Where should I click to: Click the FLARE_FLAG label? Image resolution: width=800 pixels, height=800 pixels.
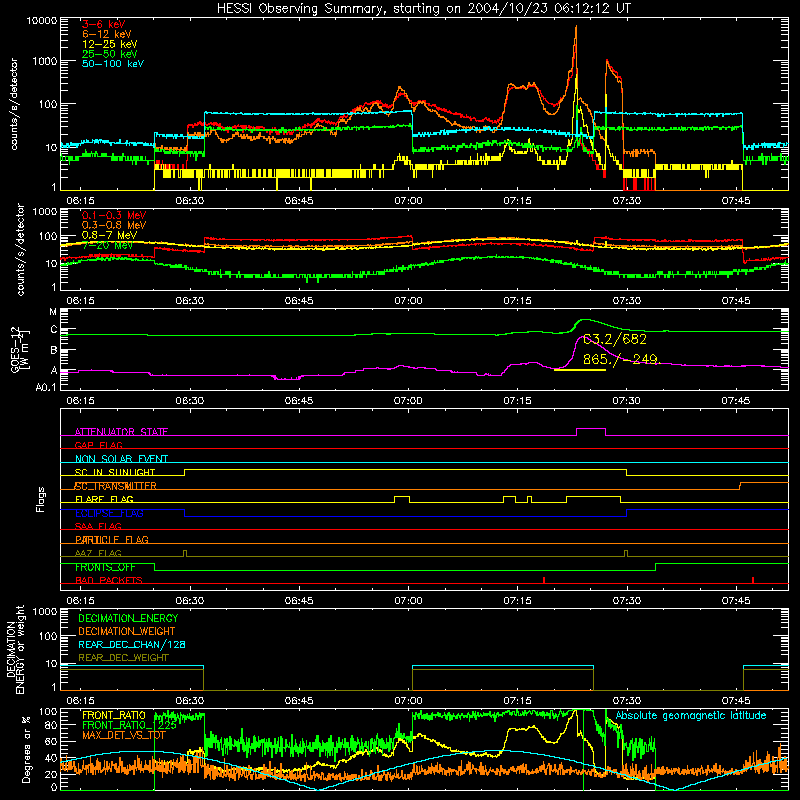tap(104, 499)
